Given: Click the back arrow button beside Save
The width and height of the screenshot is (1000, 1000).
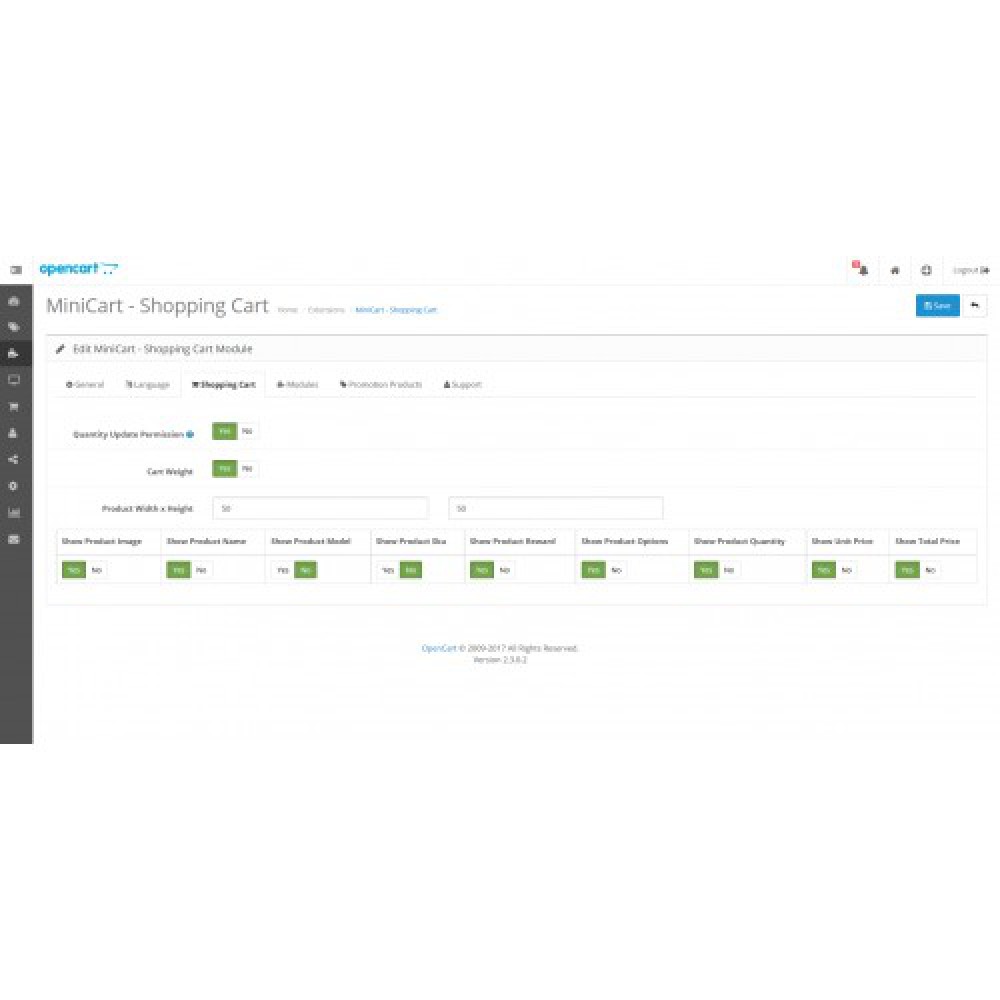Looking at the screenshot, I should 974,306.
